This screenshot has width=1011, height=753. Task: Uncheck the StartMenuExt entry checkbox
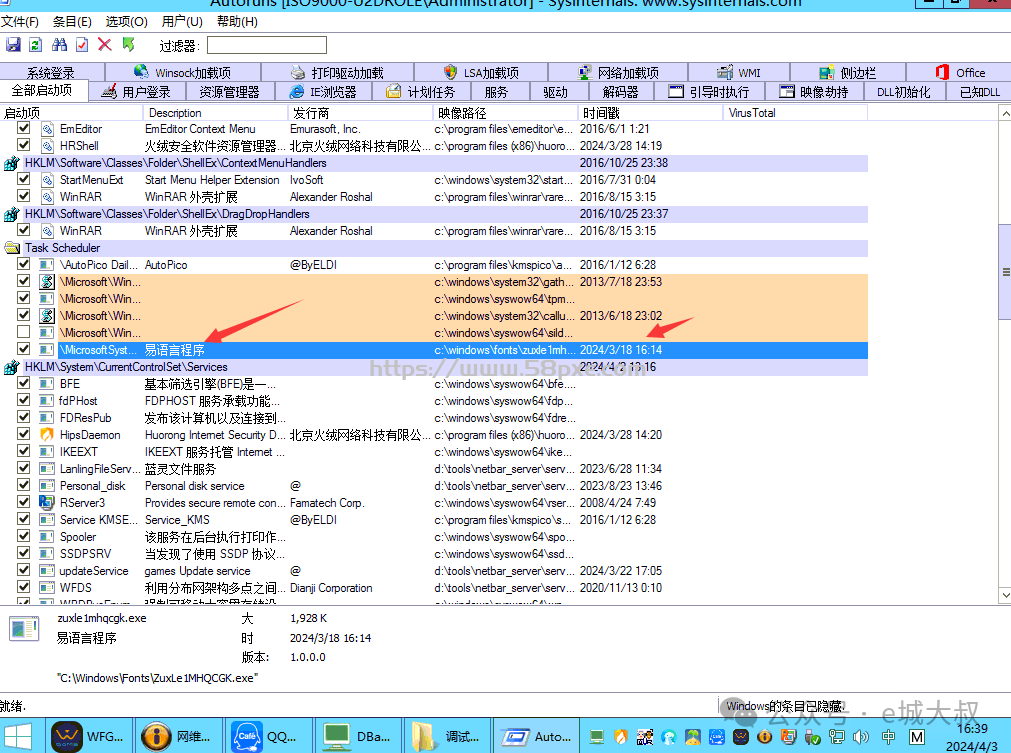click(x=24, y=179)
